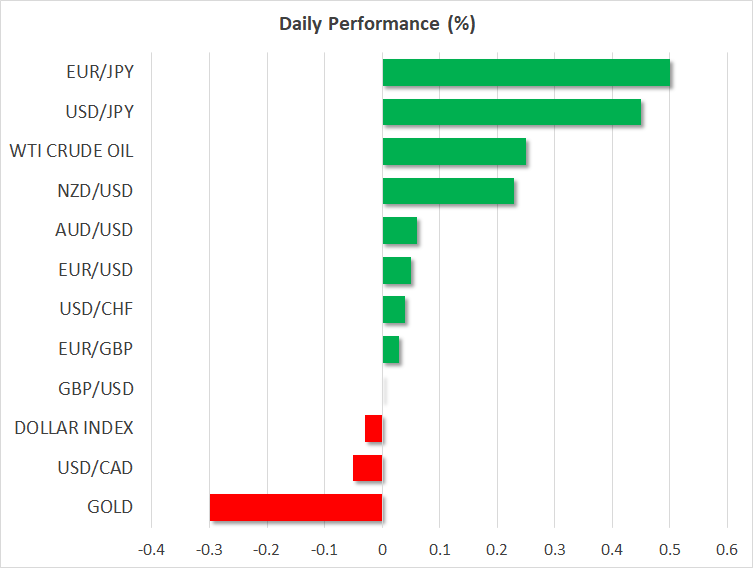Select the GOLD category label
Viewport: 753px width, 568px height.
[110, 507]
